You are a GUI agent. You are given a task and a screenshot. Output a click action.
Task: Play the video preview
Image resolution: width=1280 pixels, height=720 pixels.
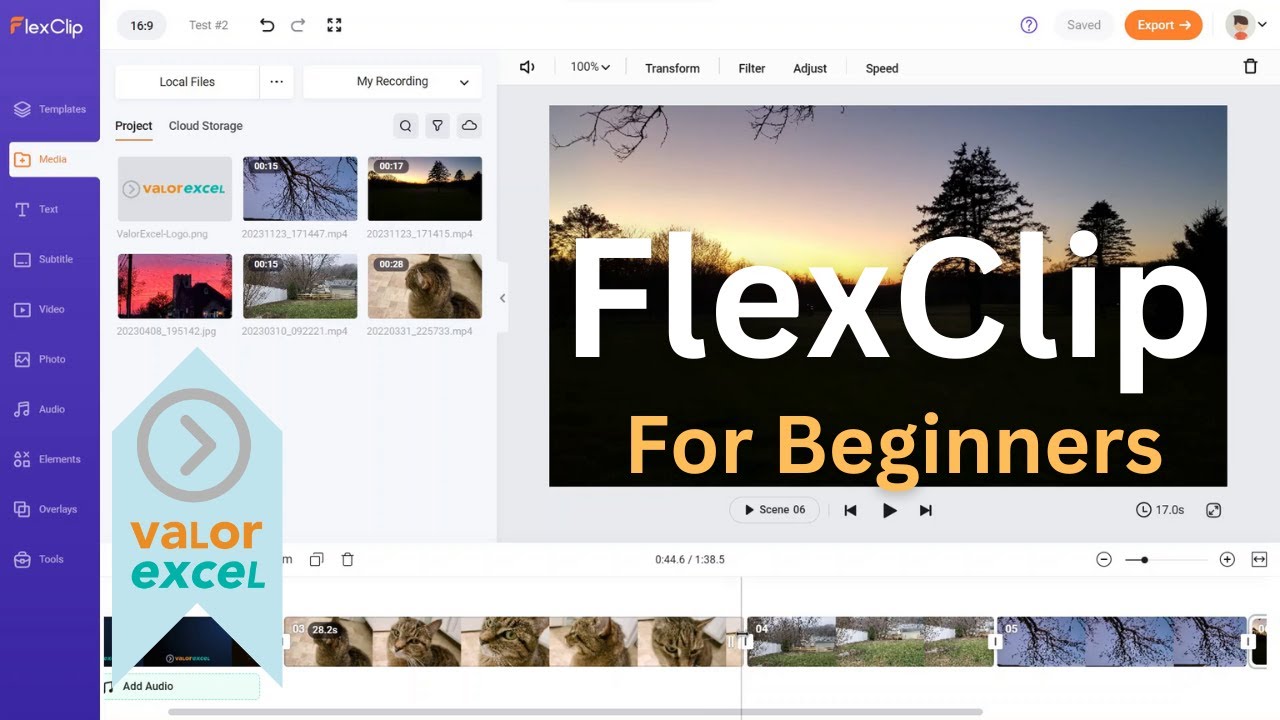click(890, 510)
